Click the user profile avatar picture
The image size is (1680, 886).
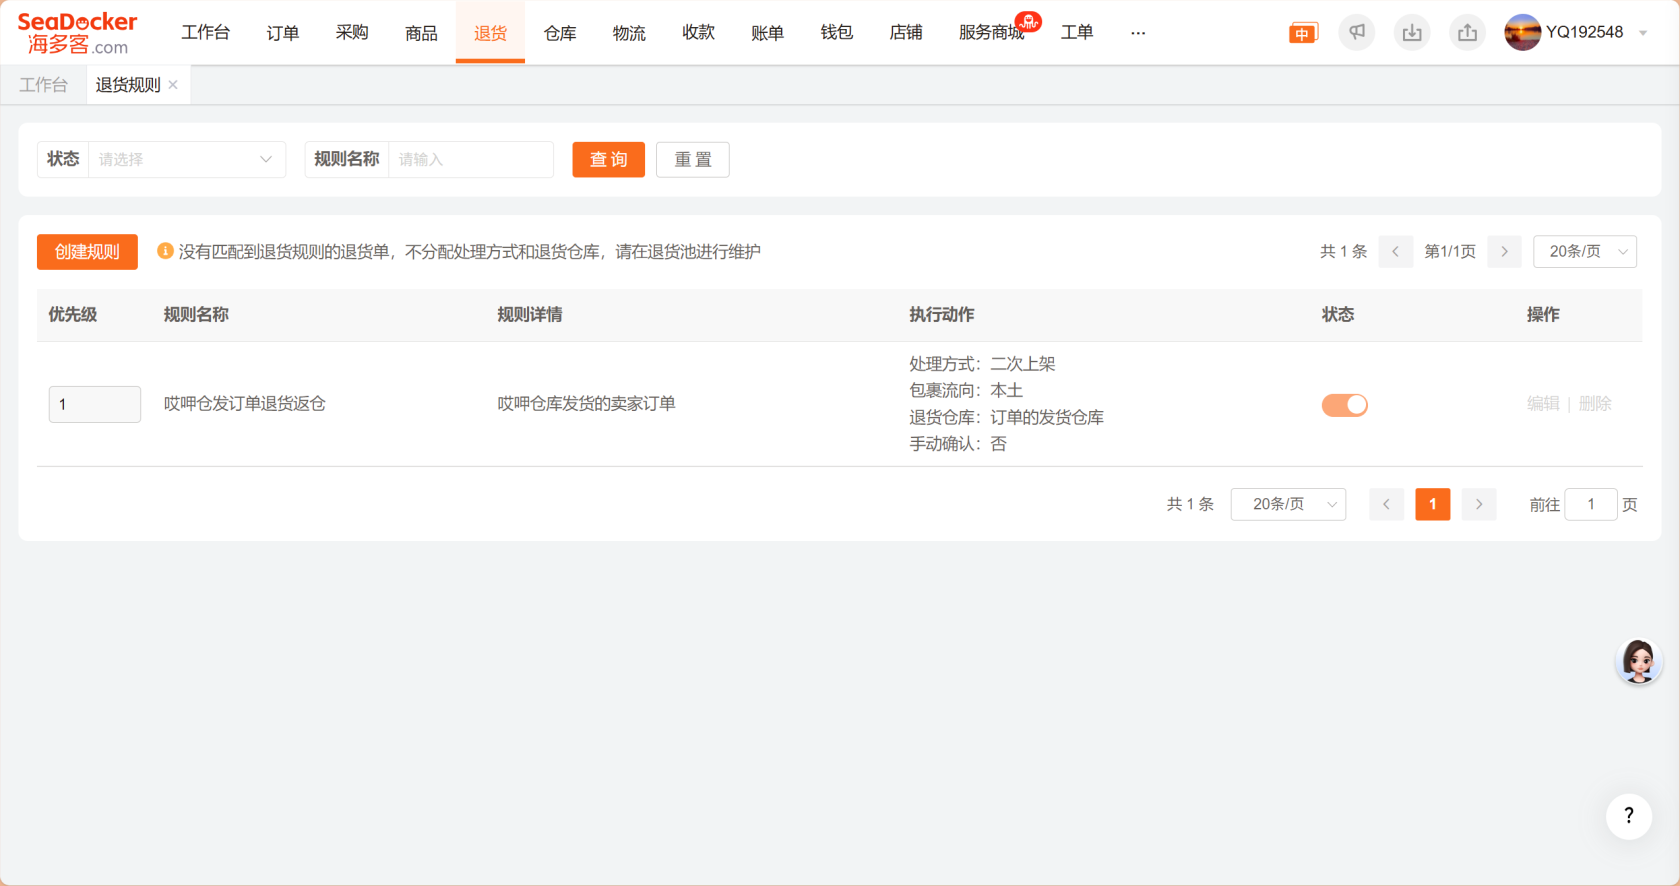[x=1522, y=33]
